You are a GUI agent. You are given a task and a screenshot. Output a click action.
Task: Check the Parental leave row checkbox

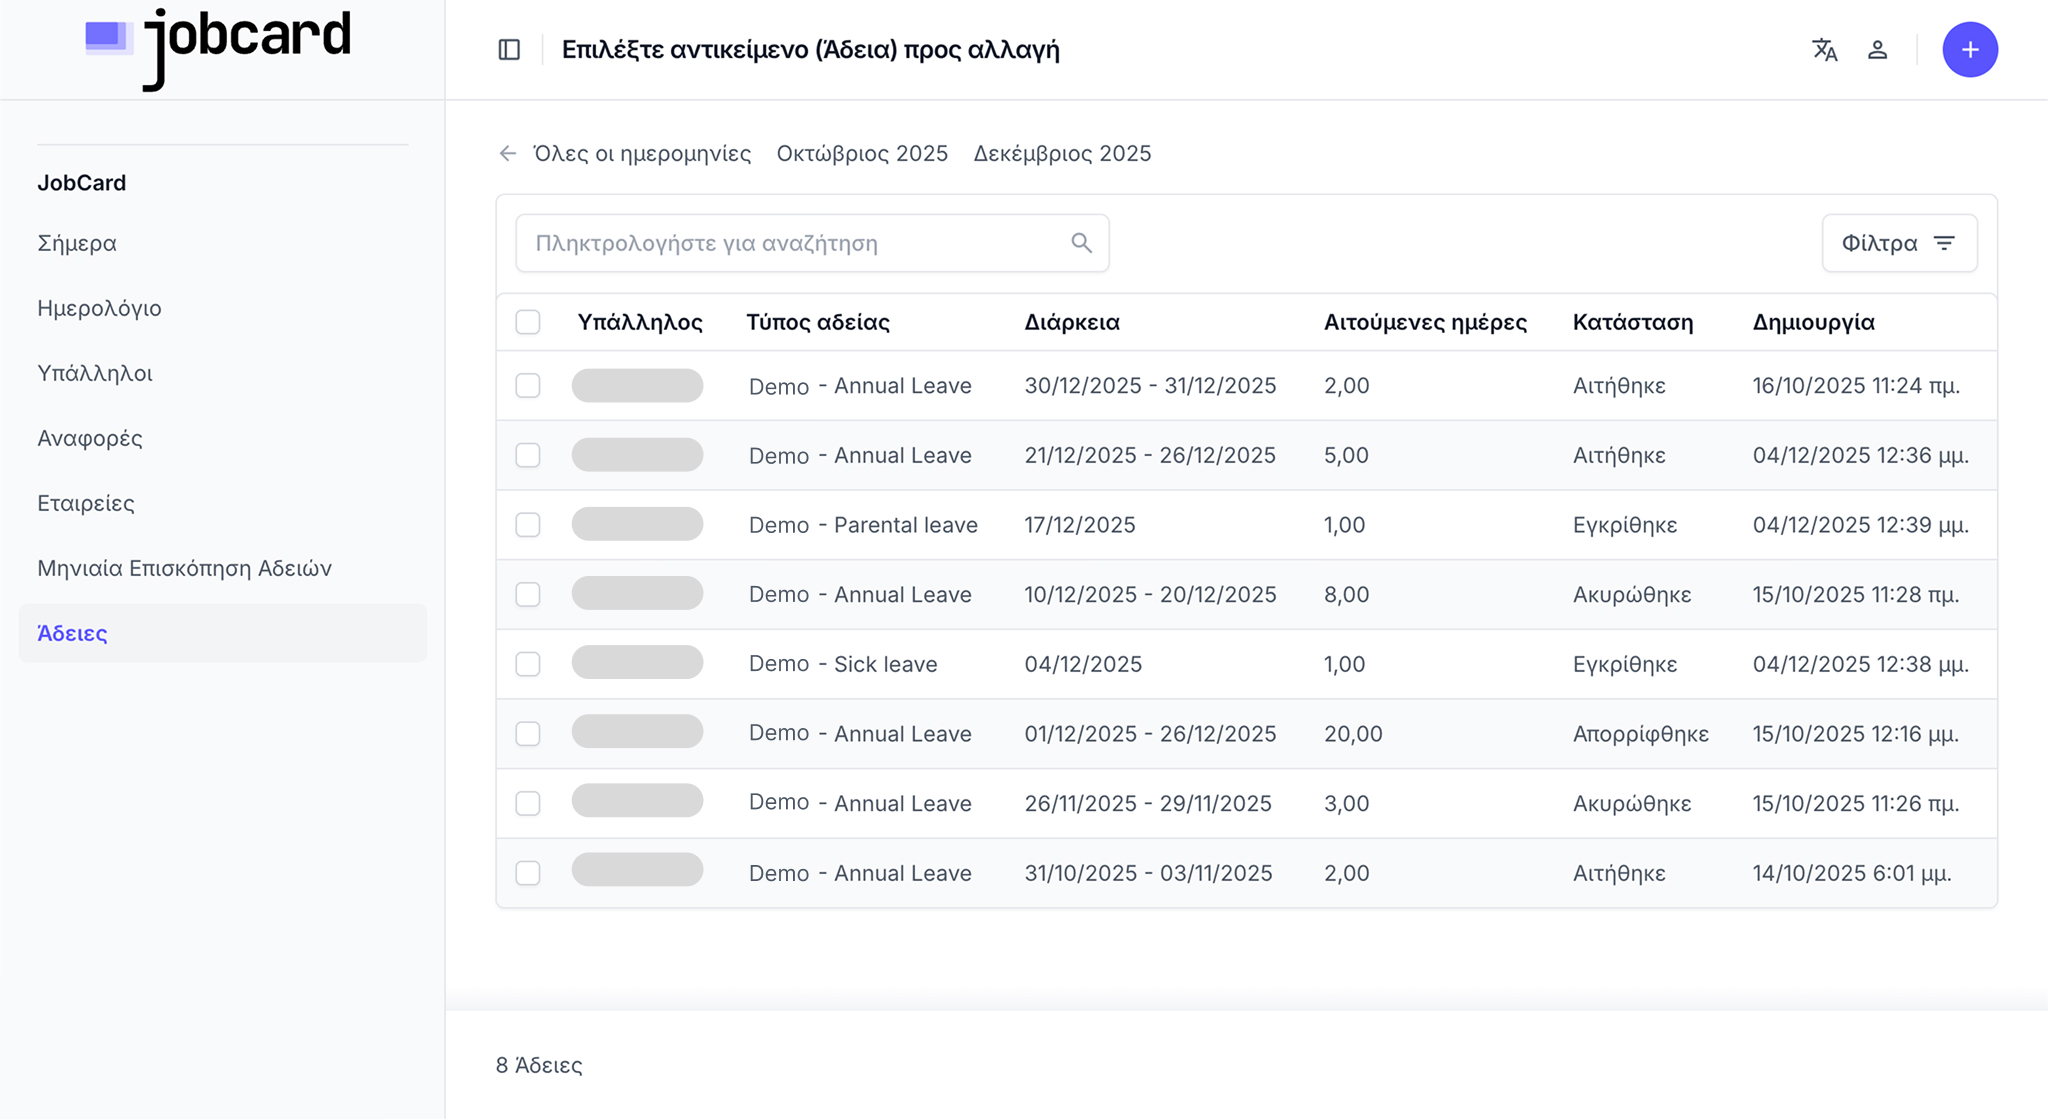click(x=528, y=525)
